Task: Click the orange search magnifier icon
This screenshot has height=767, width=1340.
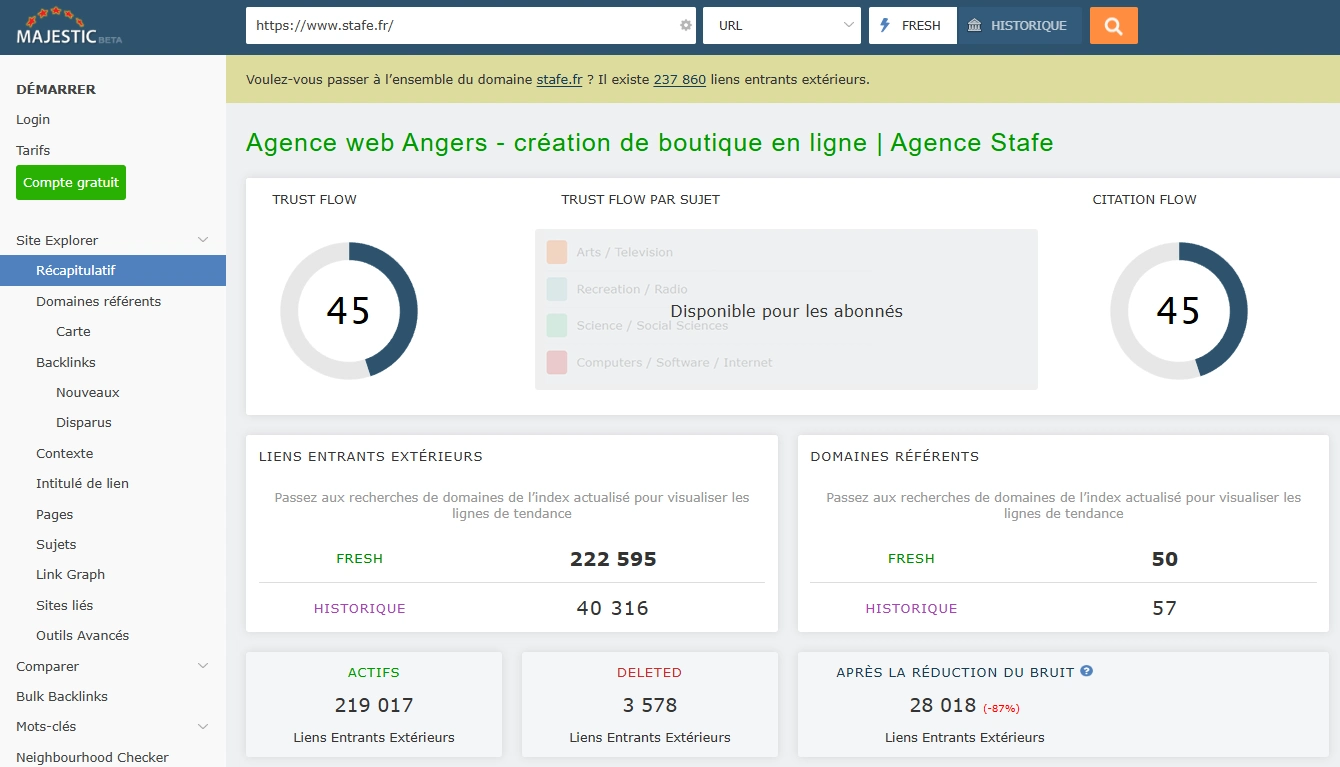Action: pyautogui.click(x=1113, y=25)
